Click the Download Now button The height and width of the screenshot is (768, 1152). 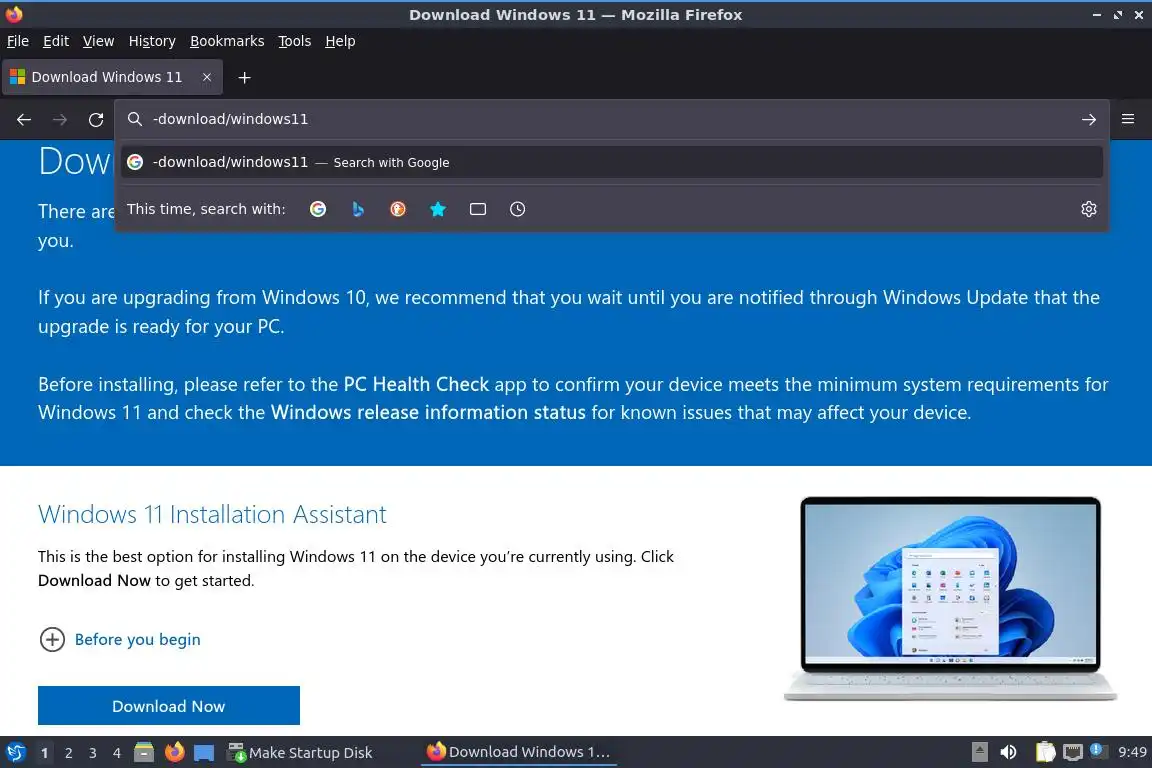(169, 706)
